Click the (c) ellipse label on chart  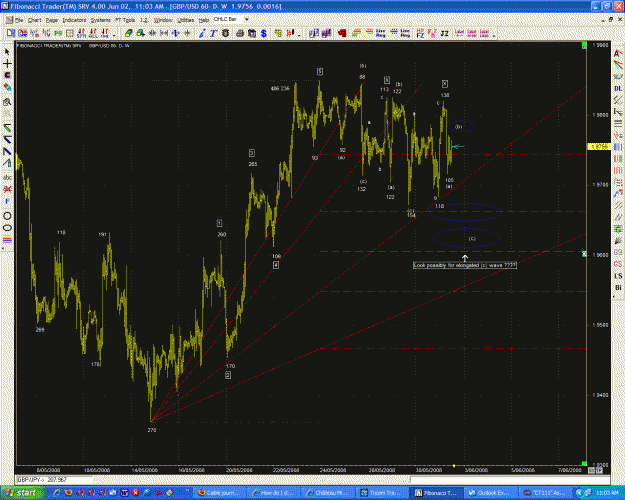[472, 238]
